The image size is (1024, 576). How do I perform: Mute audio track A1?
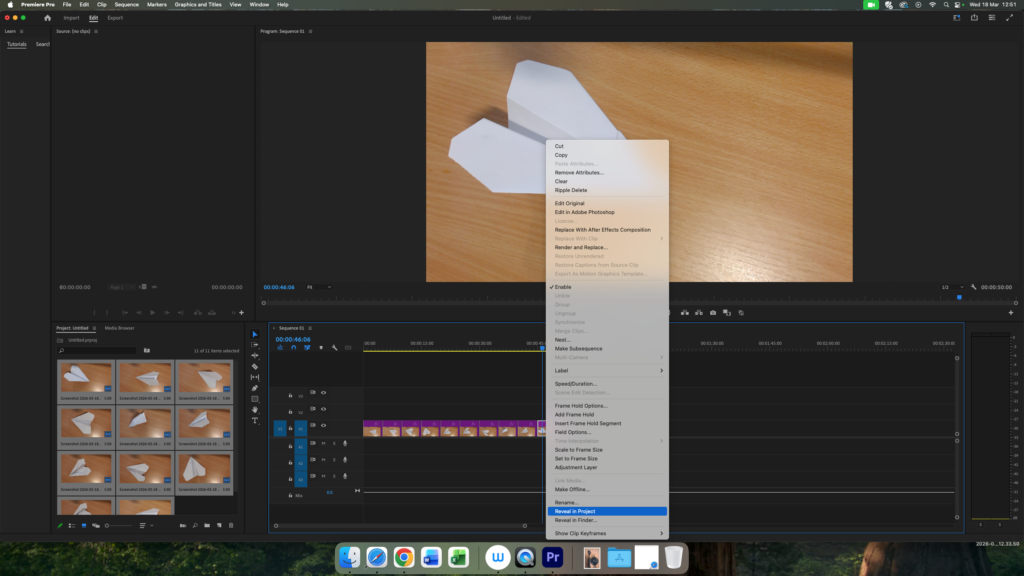[323, 444]
